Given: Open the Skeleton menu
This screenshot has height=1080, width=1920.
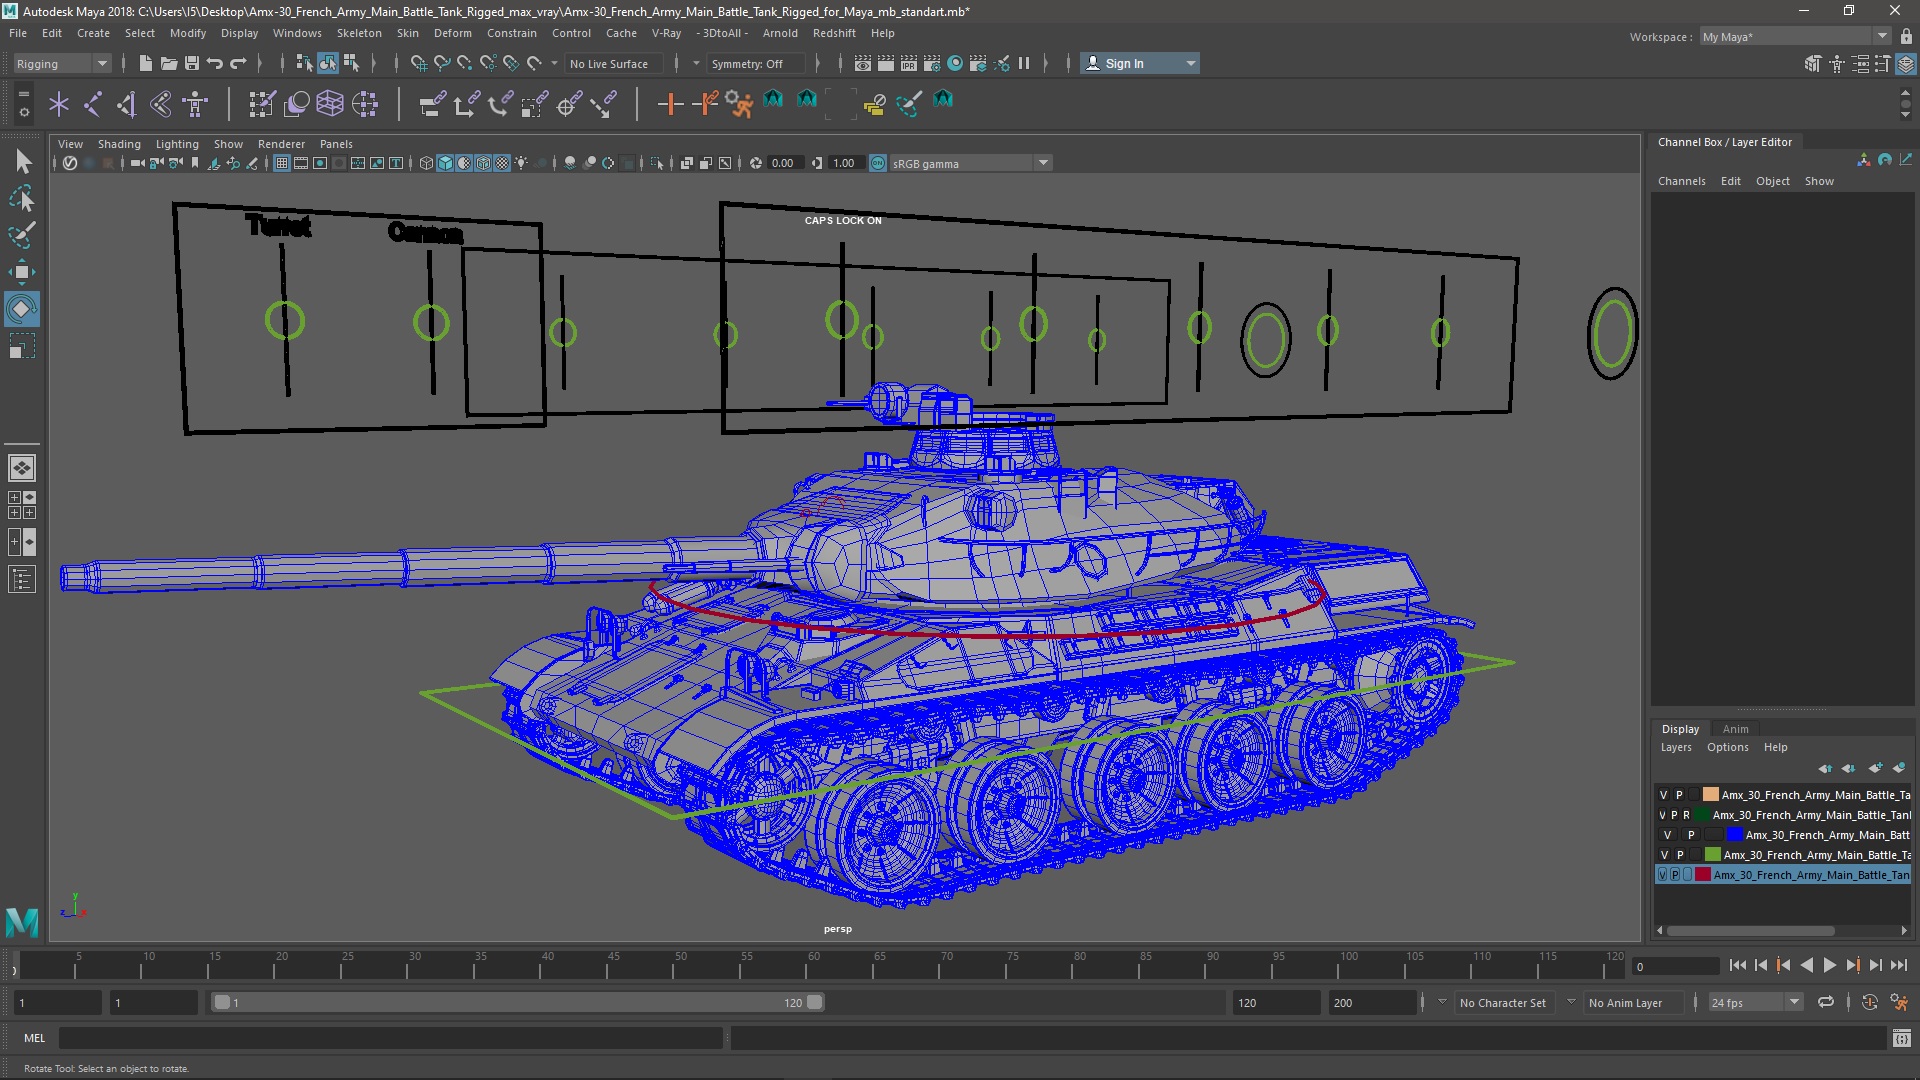Looking at the screenshot, I should click(358, 33).
